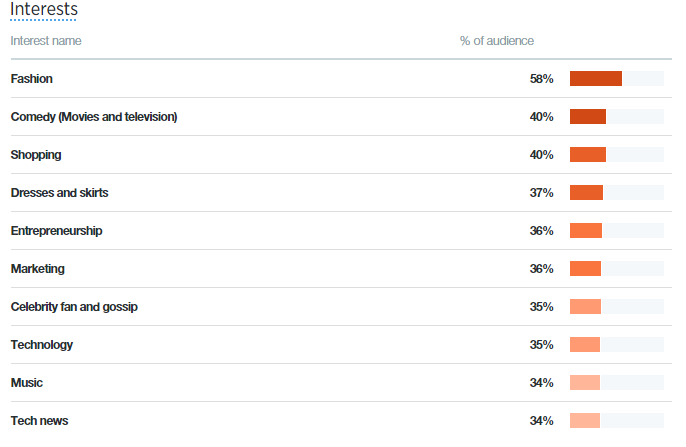686x447 pixels.
Task: Click the % of audience column header
Action: [497, 41]
